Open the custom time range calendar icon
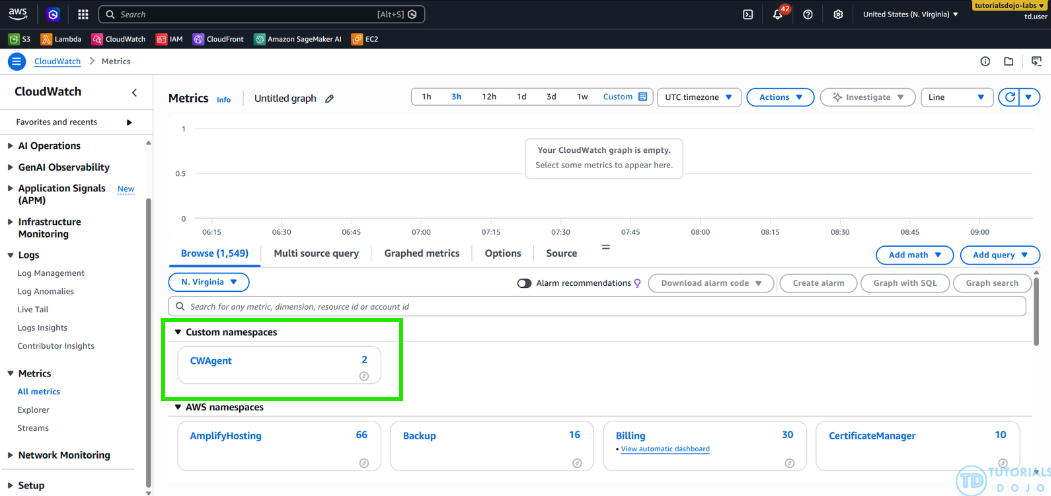This screenshot has height=496, width=1051. pyautogui.click(x=643, y=97)
